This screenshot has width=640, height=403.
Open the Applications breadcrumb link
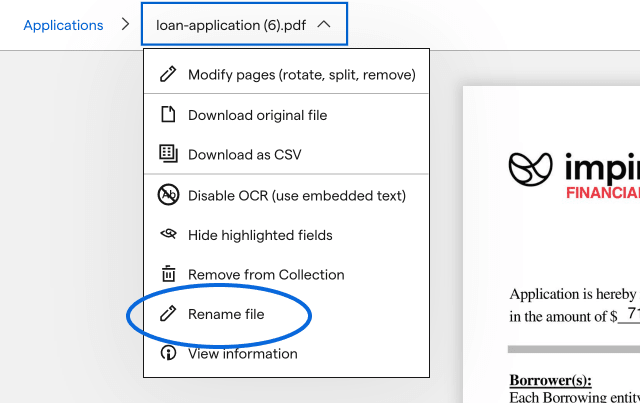tap(63, 25)
